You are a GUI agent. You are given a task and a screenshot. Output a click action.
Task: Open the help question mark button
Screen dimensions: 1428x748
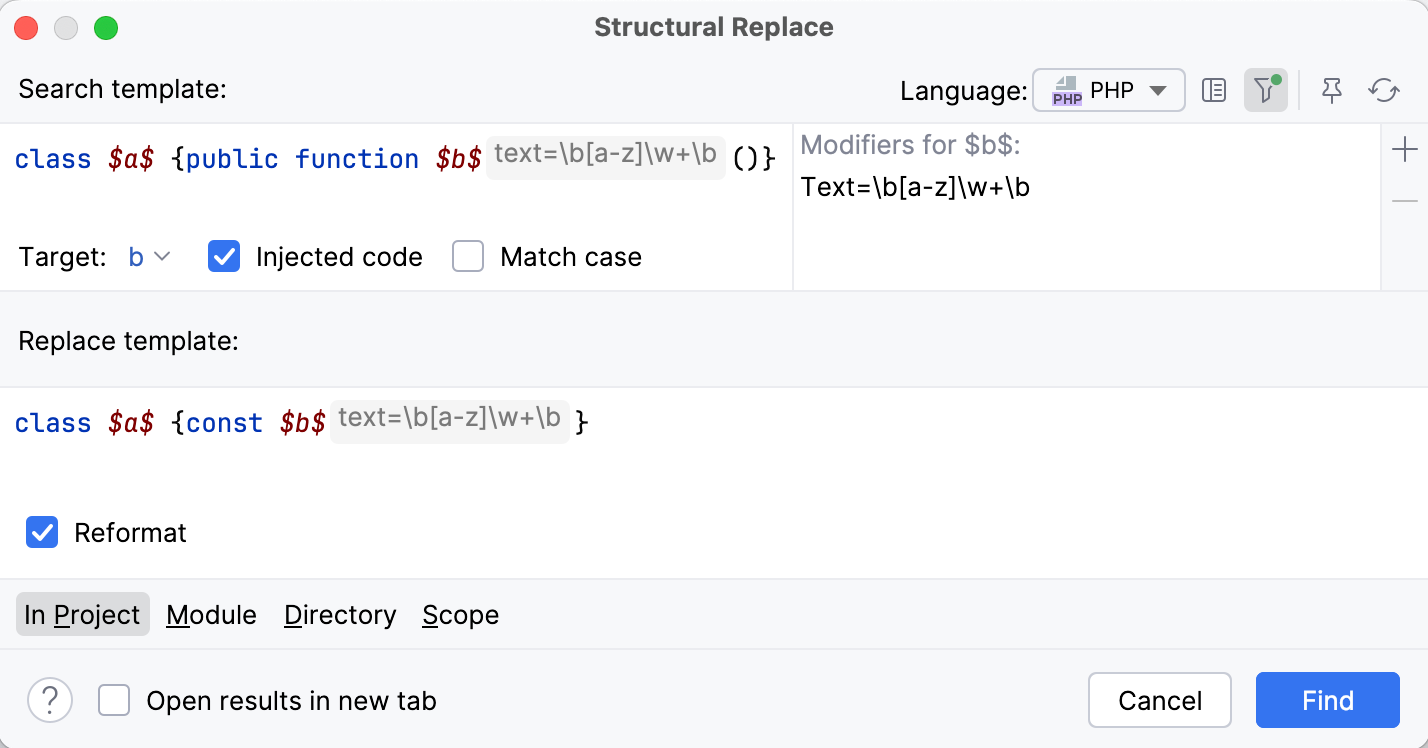50,700
